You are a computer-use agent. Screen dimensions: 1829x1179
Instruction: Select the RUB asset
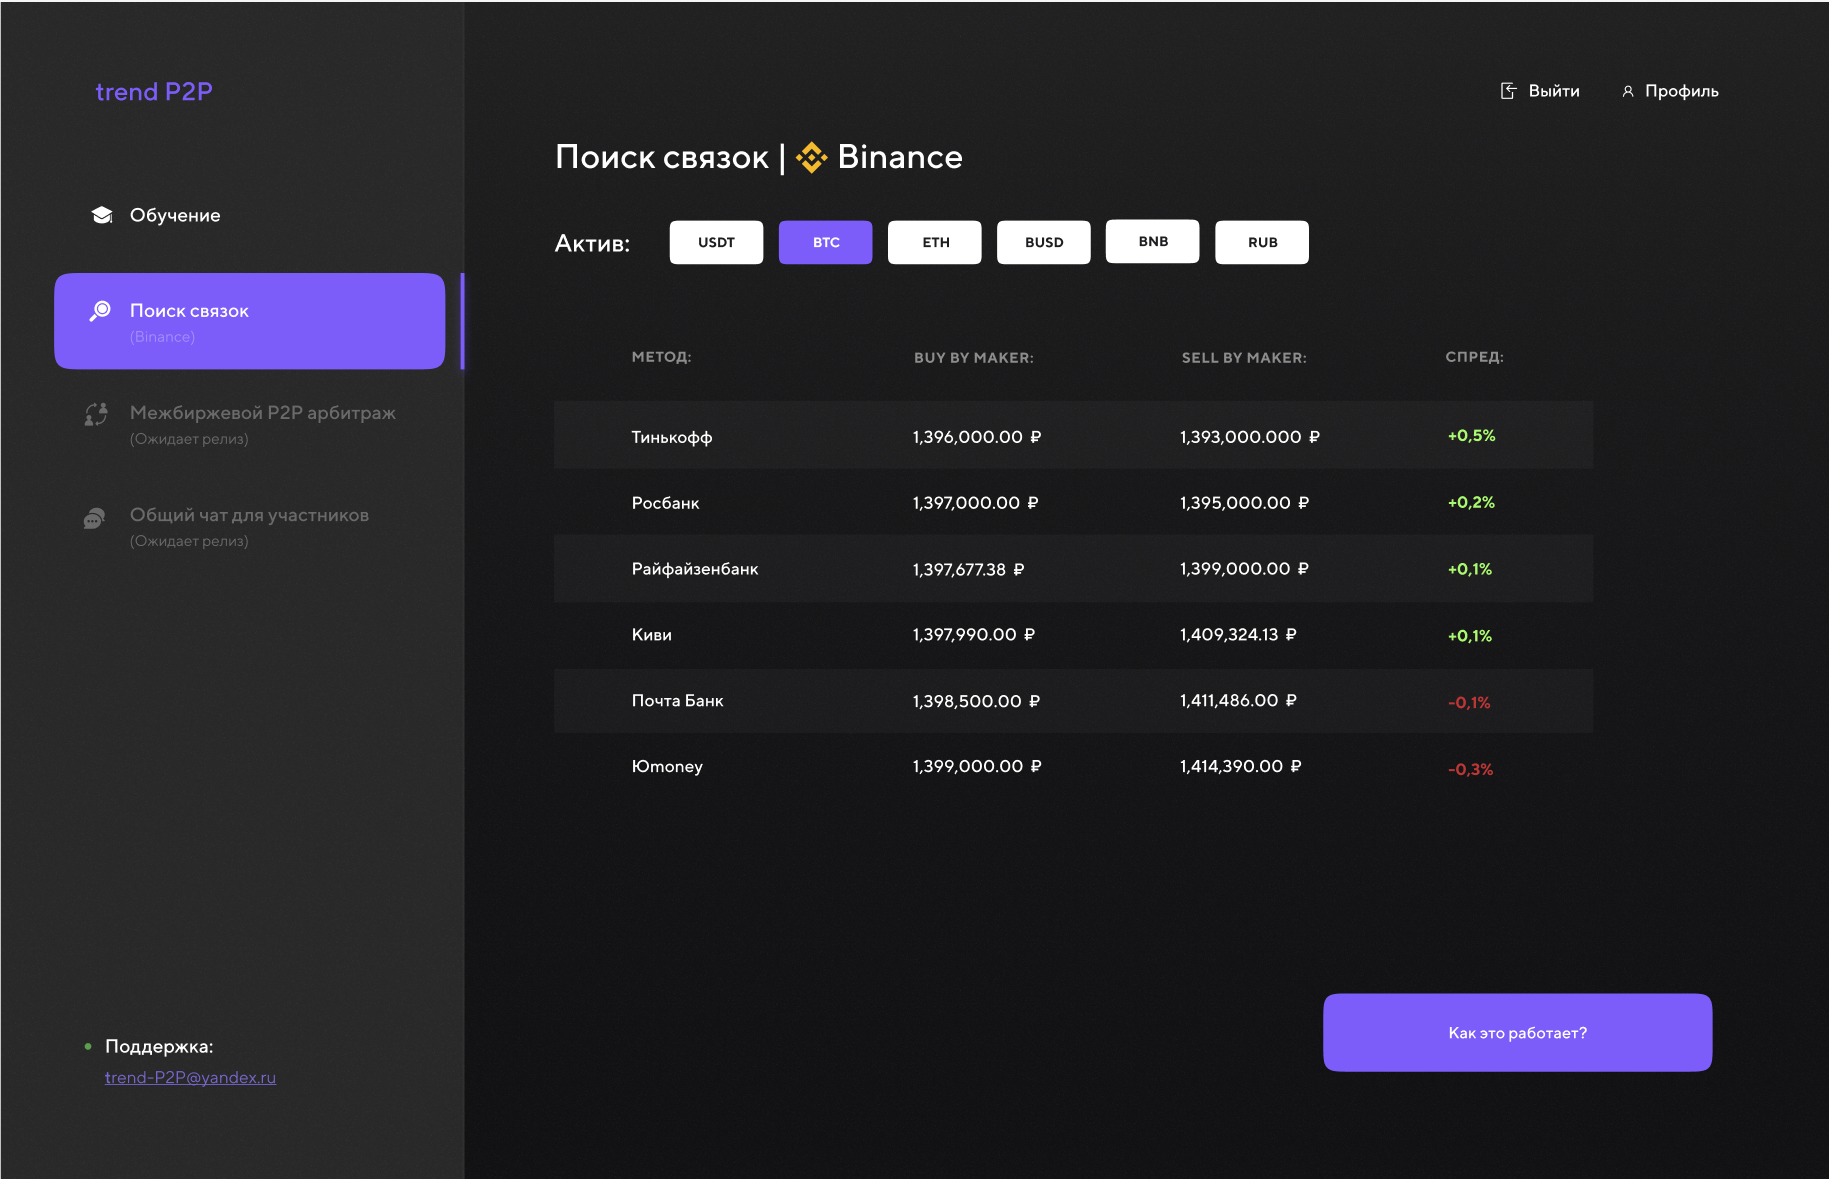tap(1261, 242)
